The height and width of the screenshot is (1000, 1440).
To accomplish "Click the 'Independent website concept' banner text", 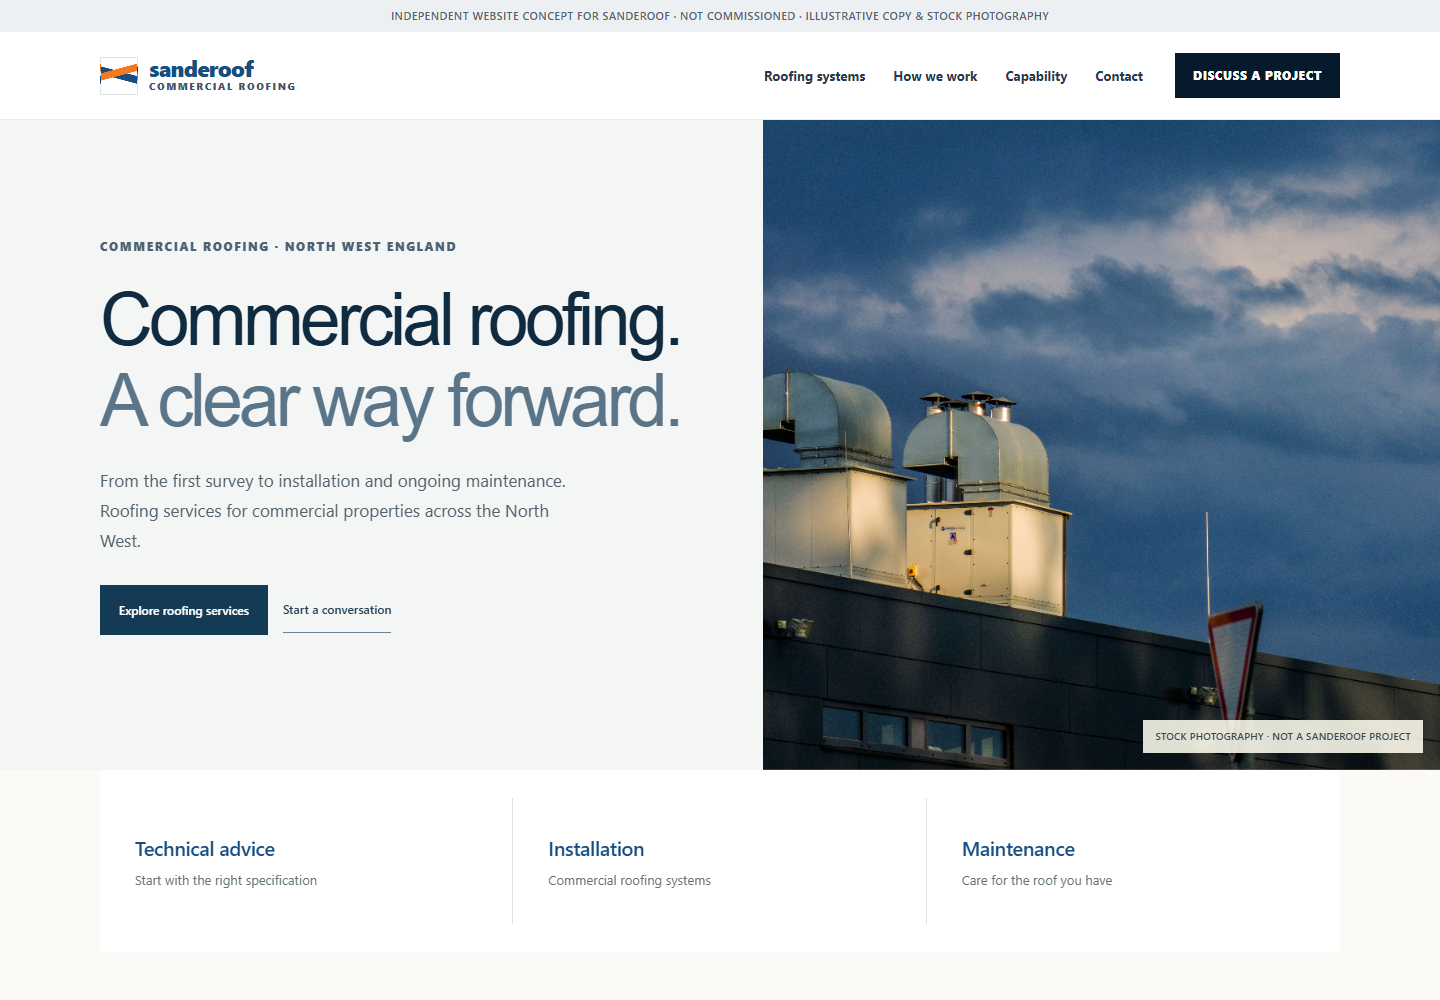I will 720,16.
